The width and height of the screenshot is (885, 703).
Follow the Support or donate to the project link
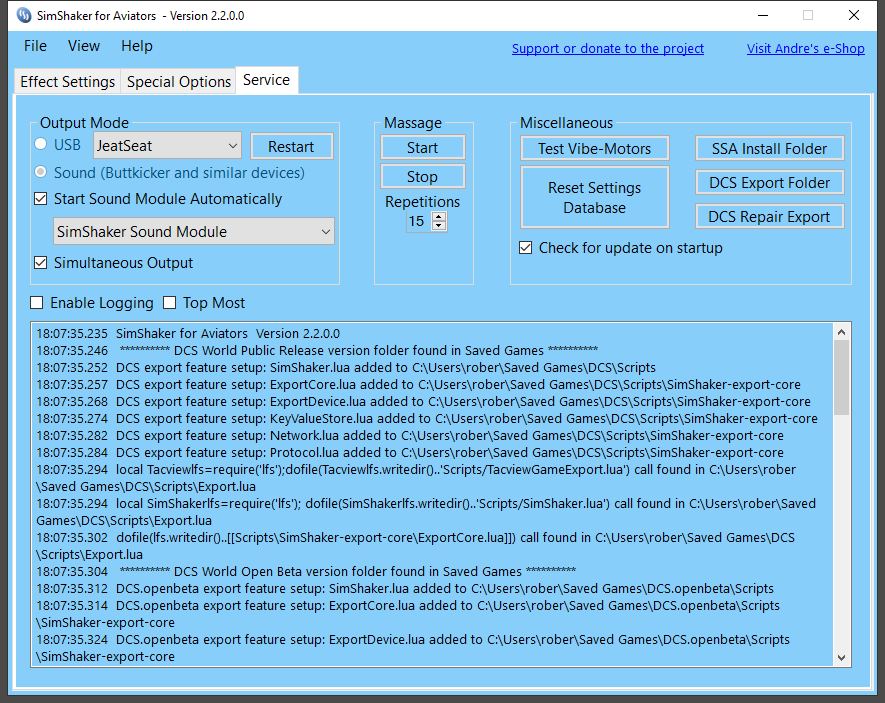[x=608, y=49]
